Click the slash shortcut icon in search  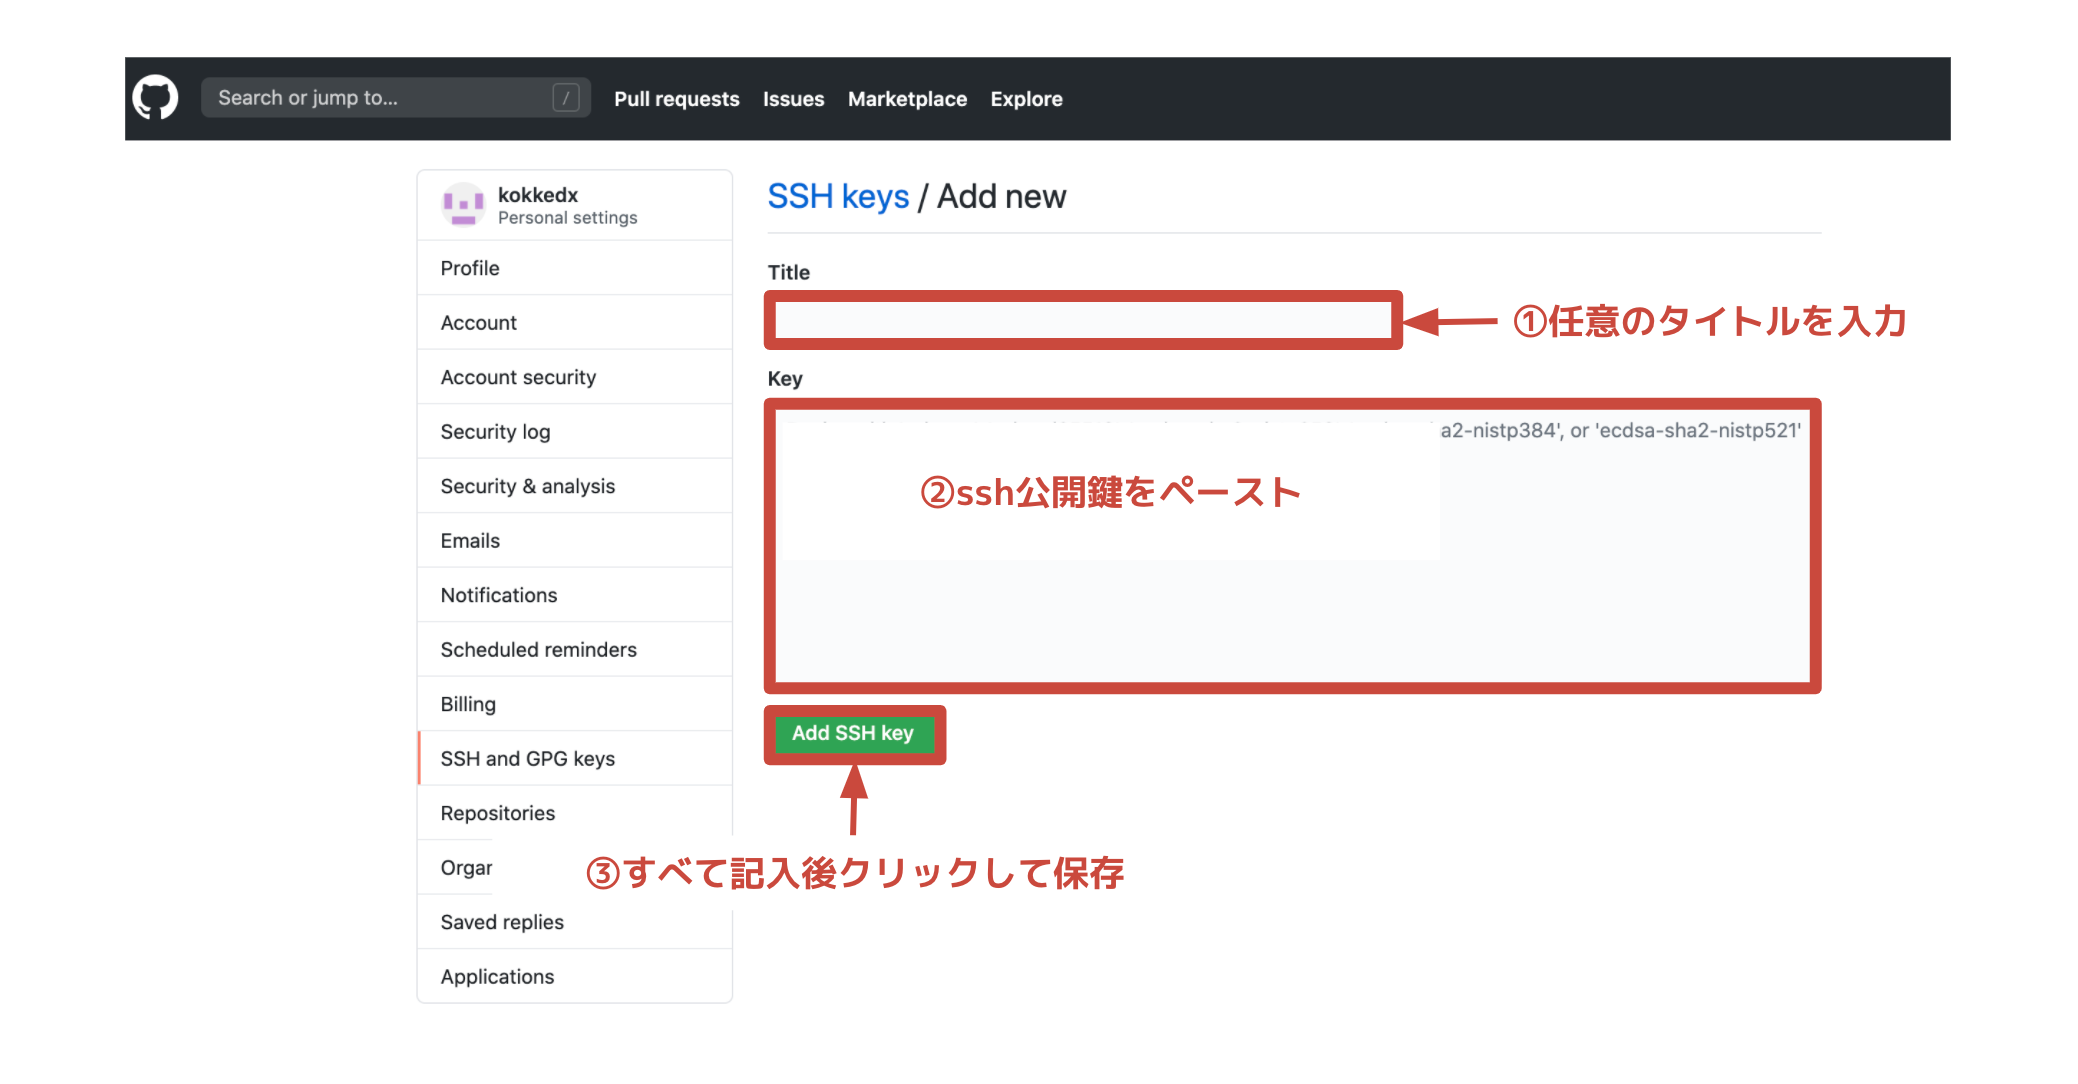[x=565, y=98]
